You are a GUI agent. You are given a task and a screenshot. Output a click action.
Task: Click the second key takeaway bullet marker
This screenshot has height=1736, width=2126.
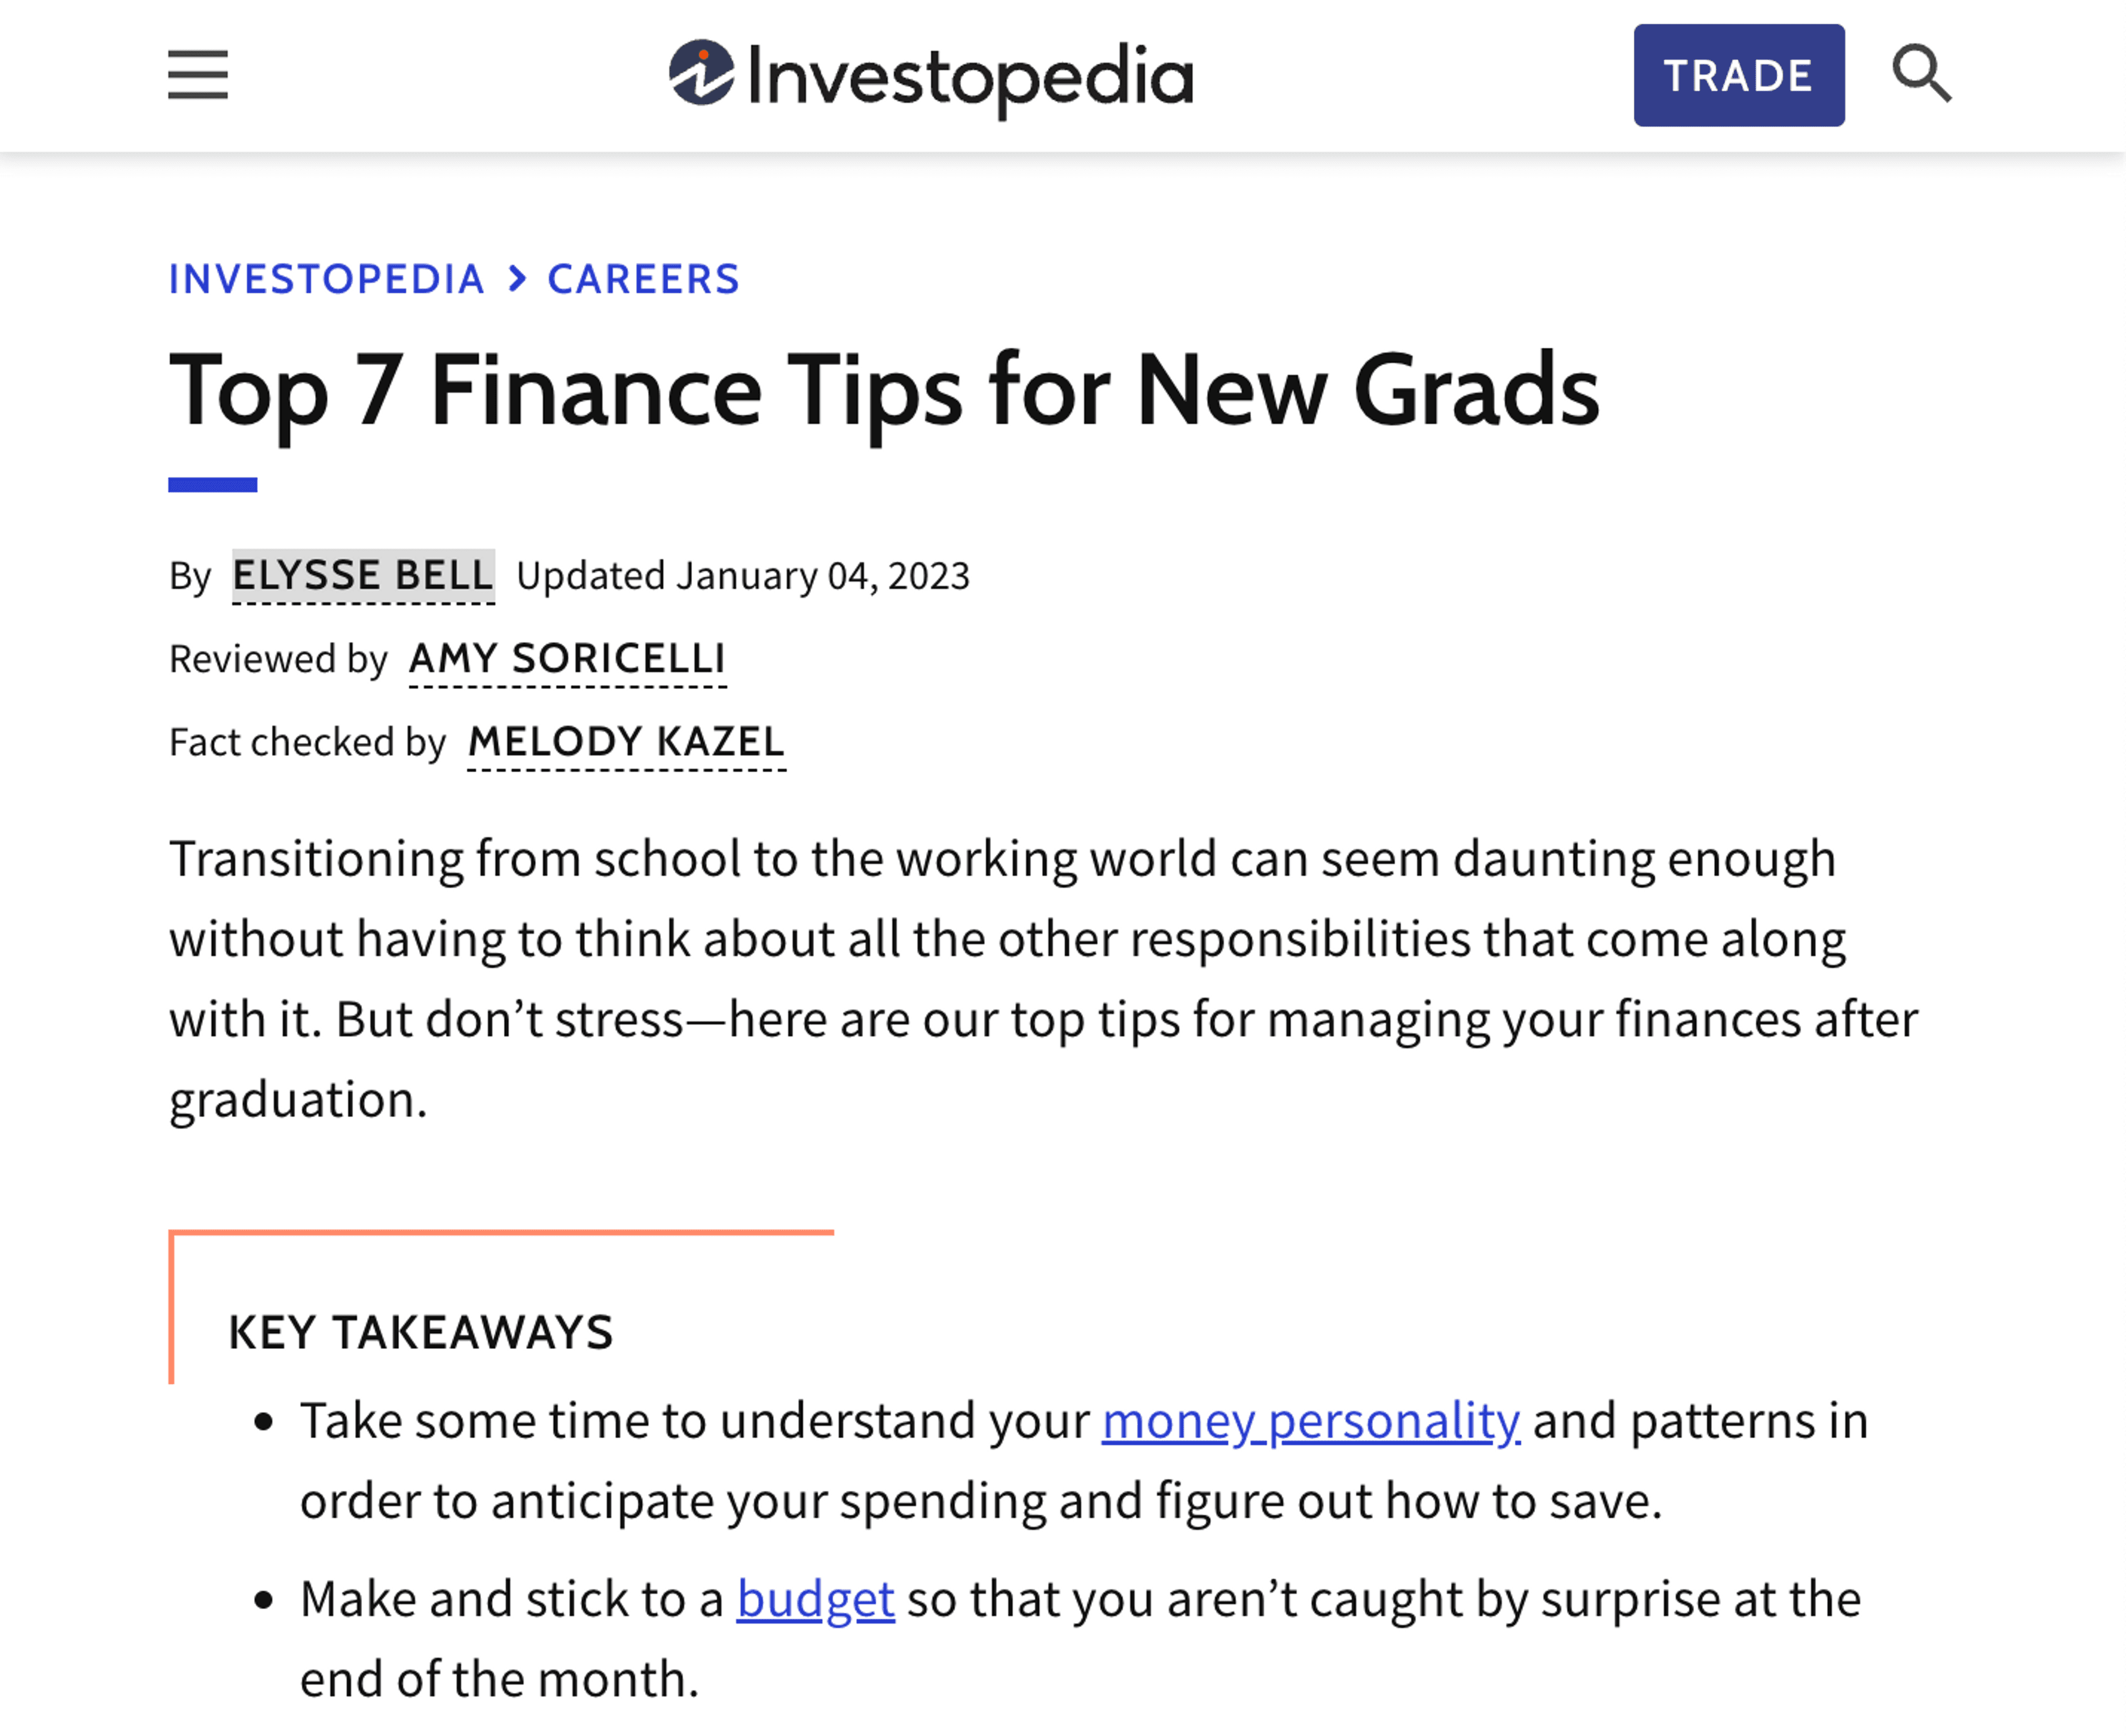264,1600
